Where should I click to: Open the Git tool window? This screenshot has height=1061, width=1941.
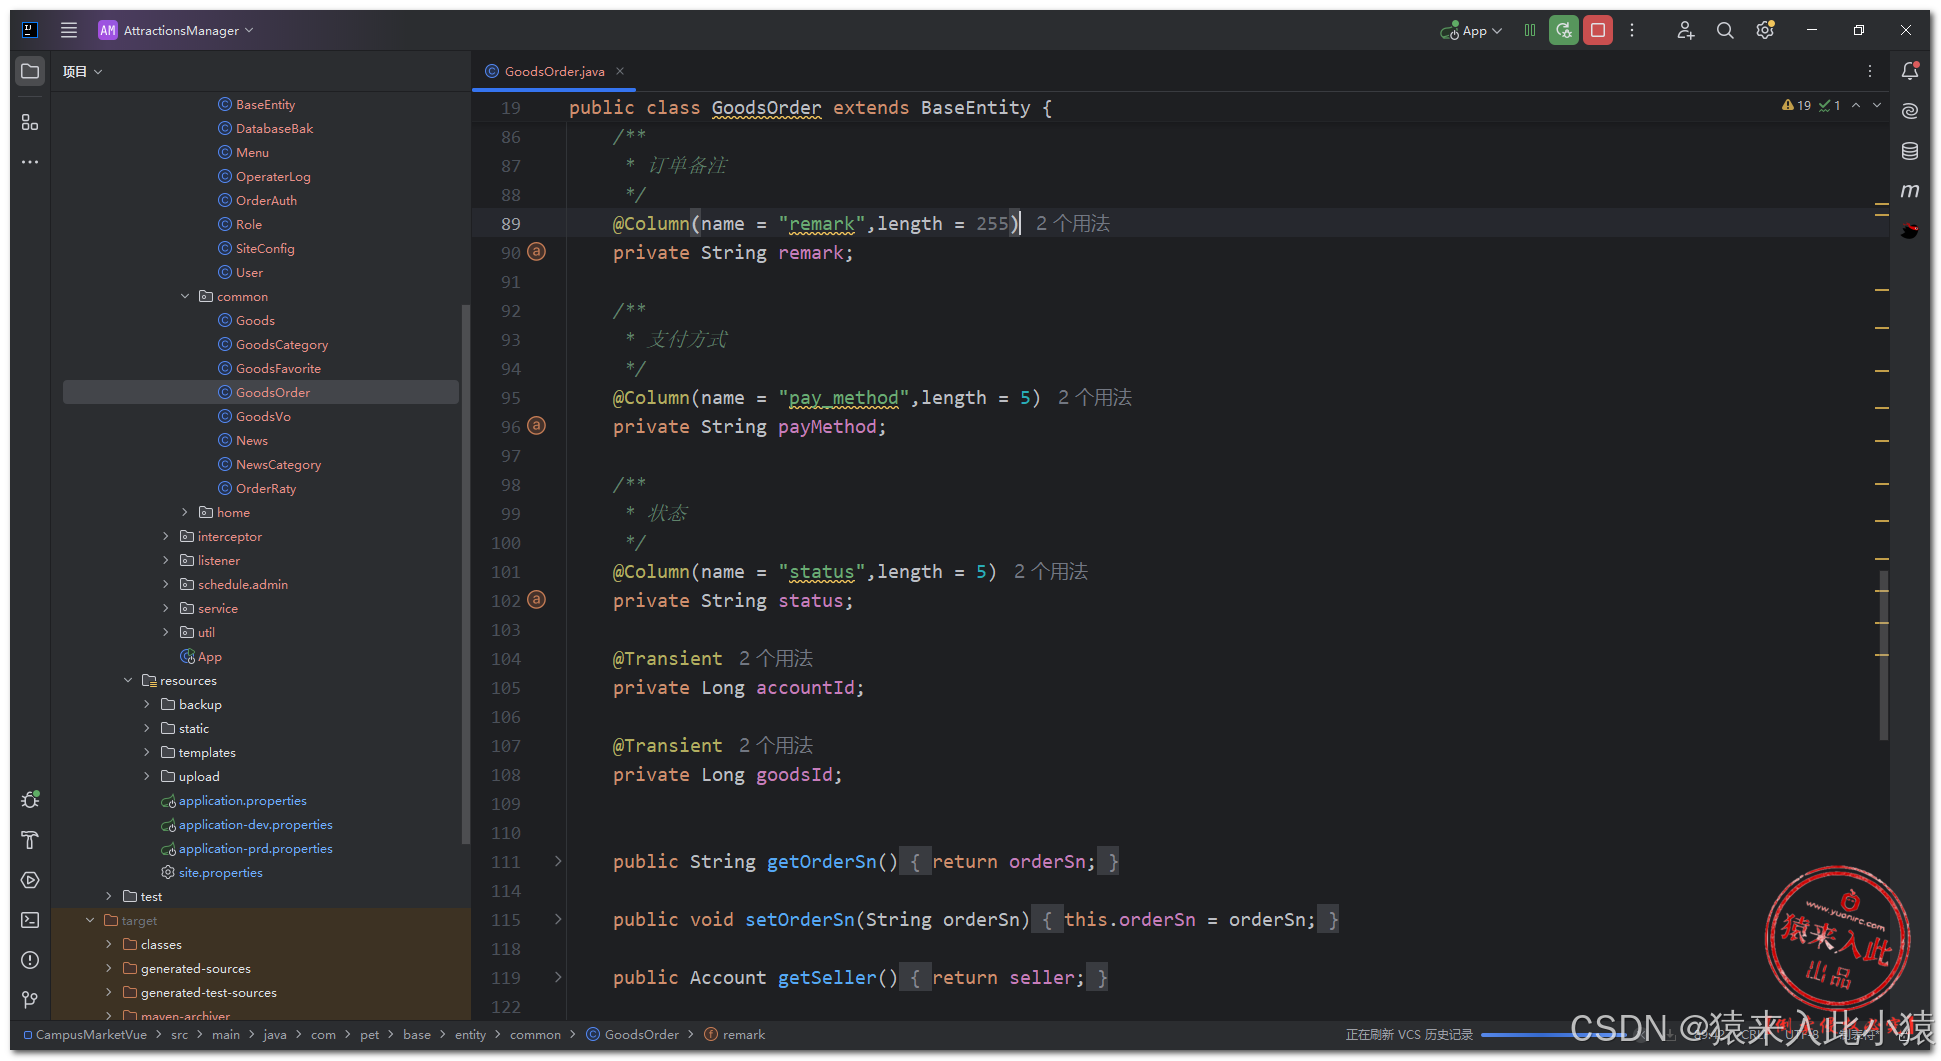(x=30, y=1000)
